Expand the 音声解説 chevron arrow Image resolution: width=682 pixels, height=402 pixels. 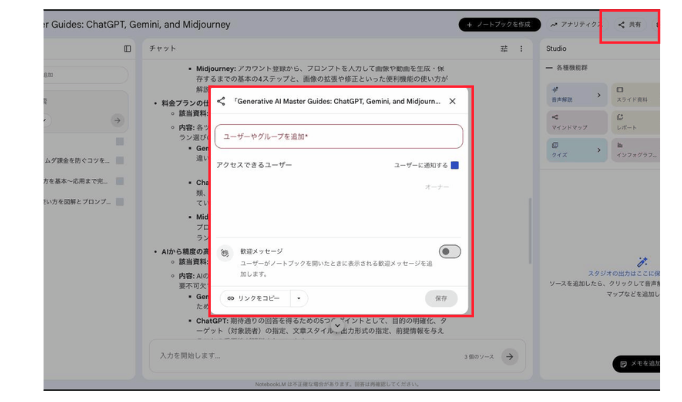point(599,96)
